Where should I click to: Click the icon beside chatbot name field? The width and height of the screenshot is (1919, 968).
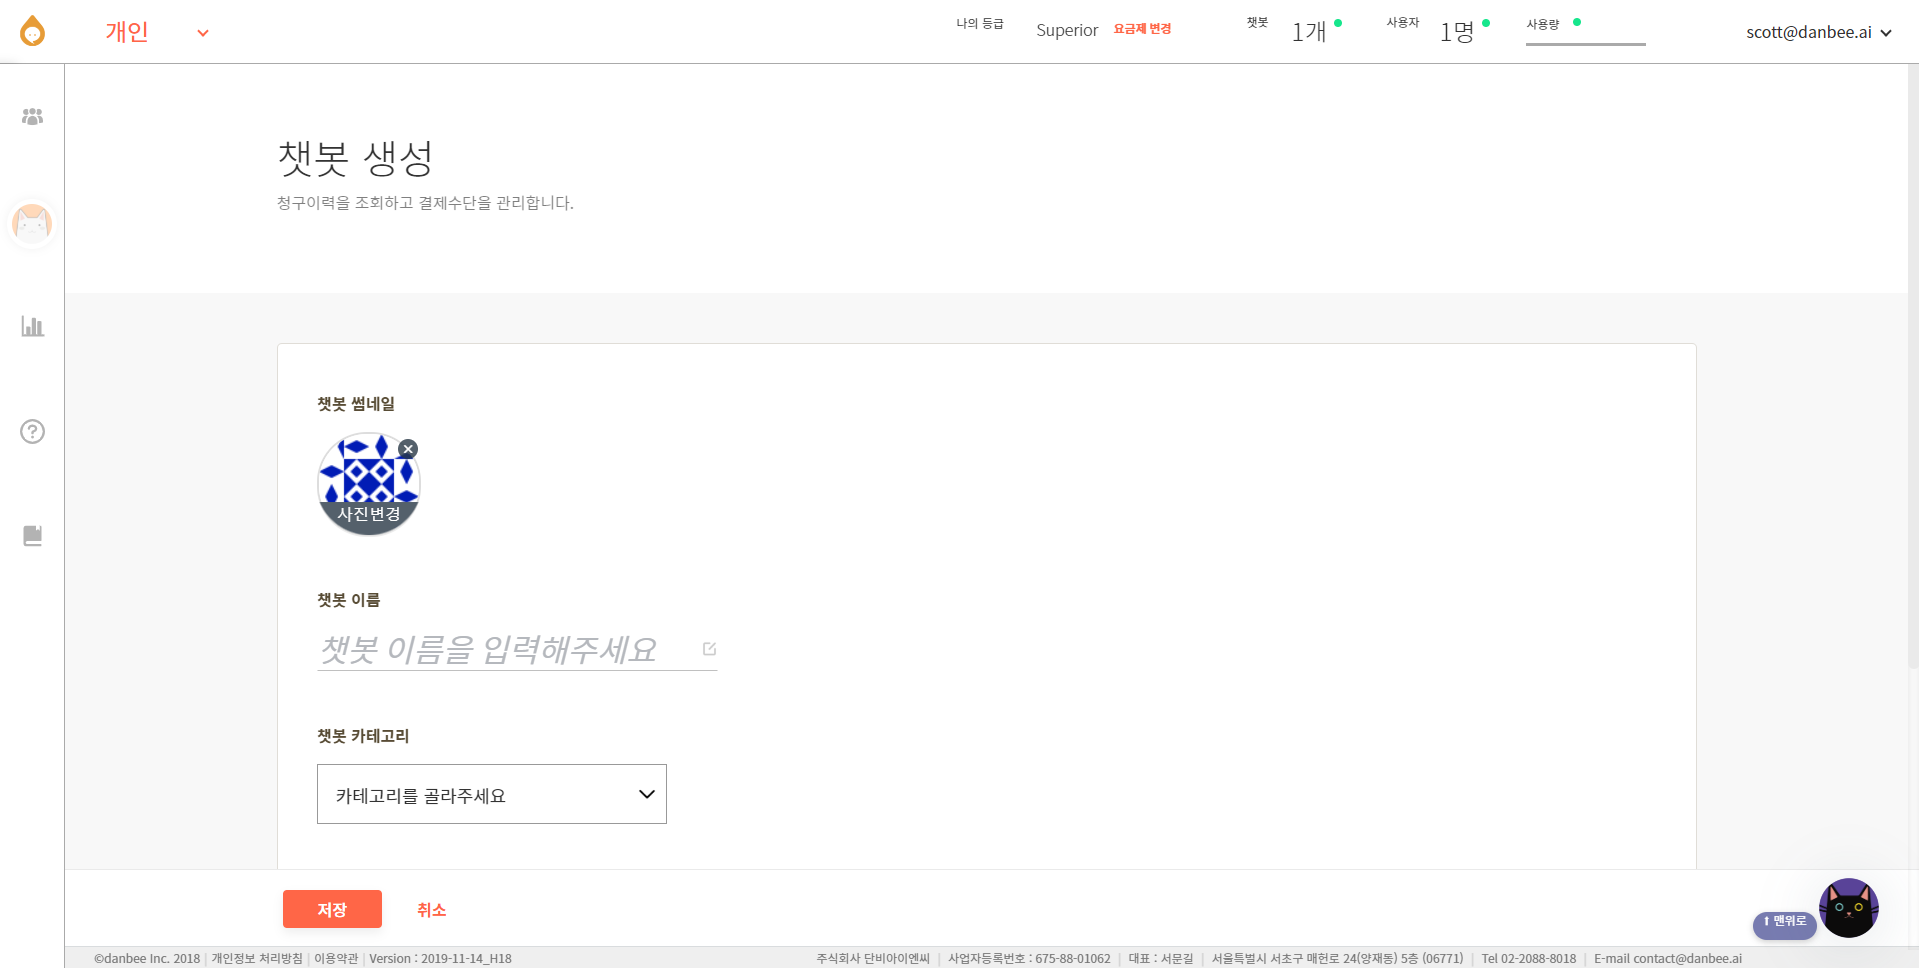tap(709, 648)
